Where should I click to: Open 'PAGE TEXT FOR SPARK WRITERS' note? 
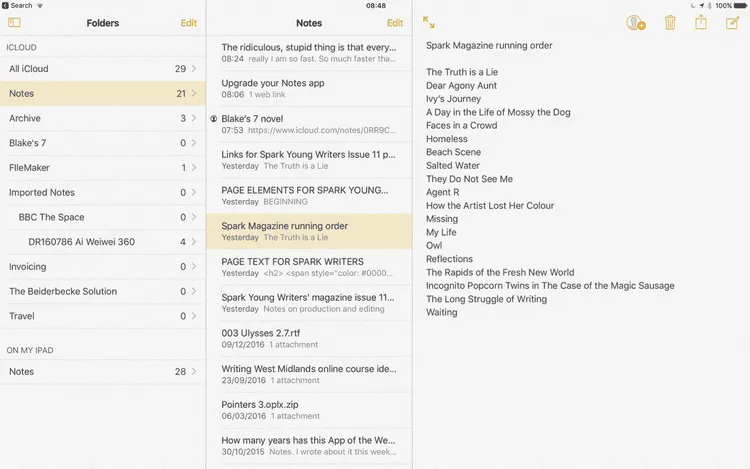pyautogui.click(x=309, y=267)
